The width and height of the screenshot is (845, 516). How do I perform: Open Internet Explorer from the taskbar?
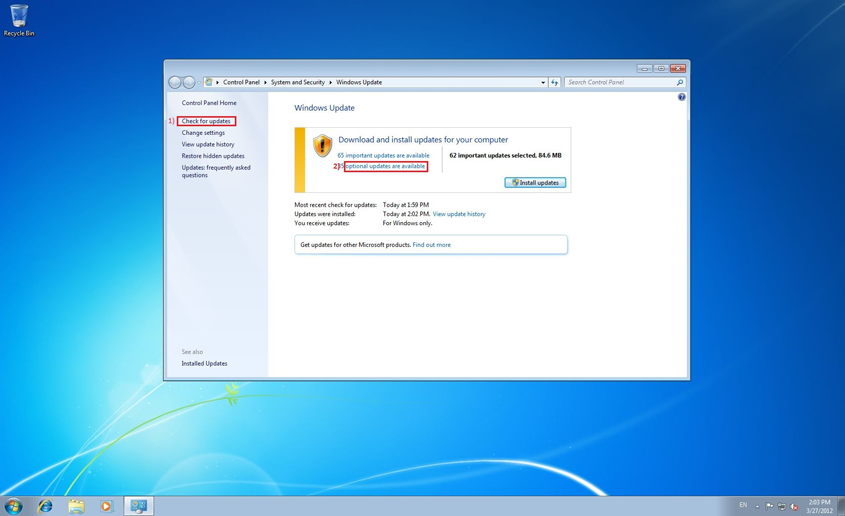click(45, 506)
